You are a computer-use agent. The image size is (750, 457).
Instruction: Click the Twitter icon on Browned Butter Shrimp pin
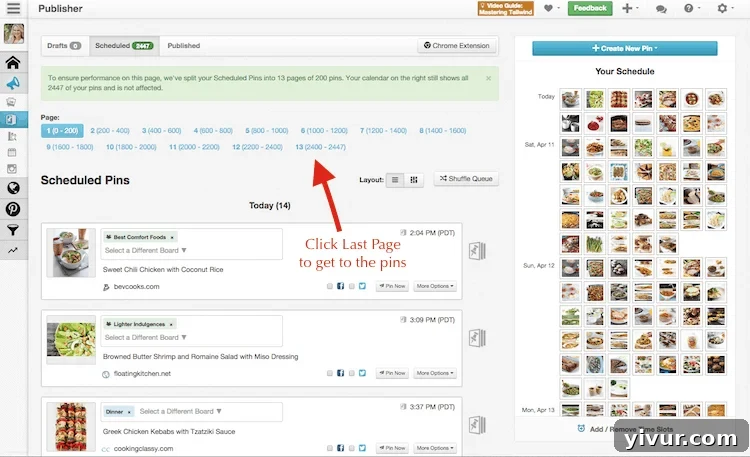(x=363, y=373)
